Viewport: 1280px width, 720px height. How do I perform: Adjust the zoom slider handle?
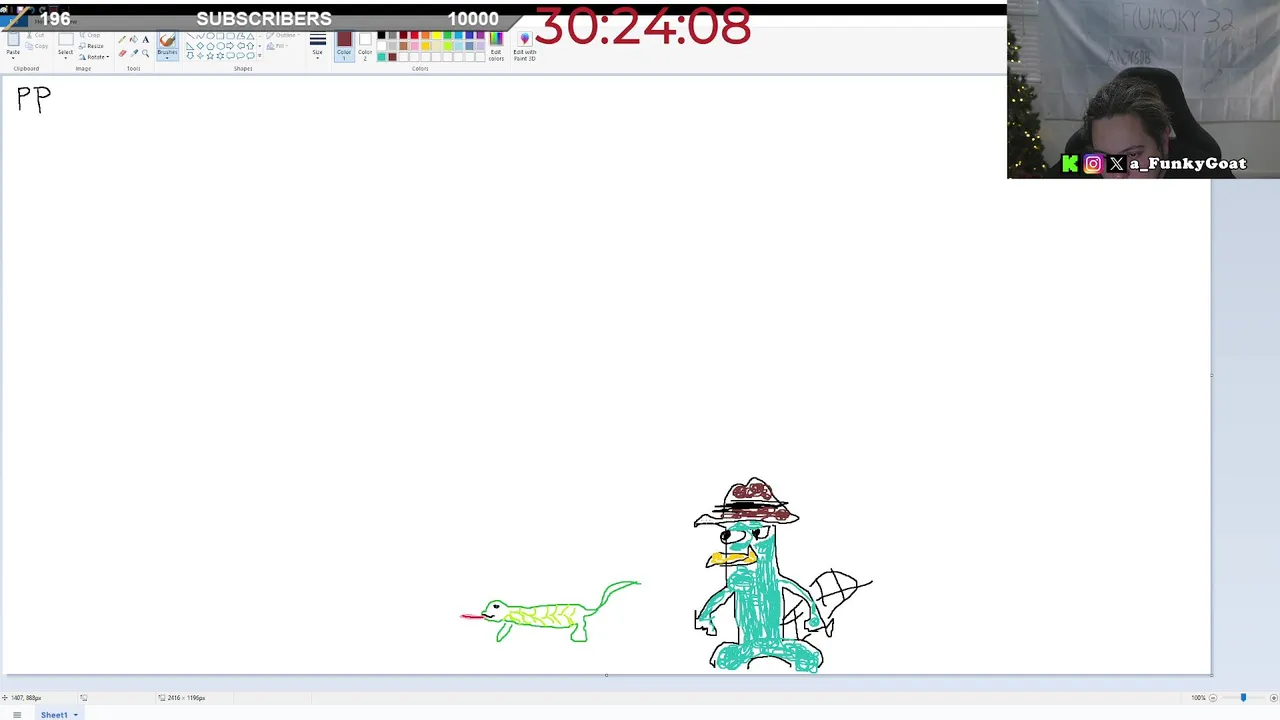click(1243, 698)
